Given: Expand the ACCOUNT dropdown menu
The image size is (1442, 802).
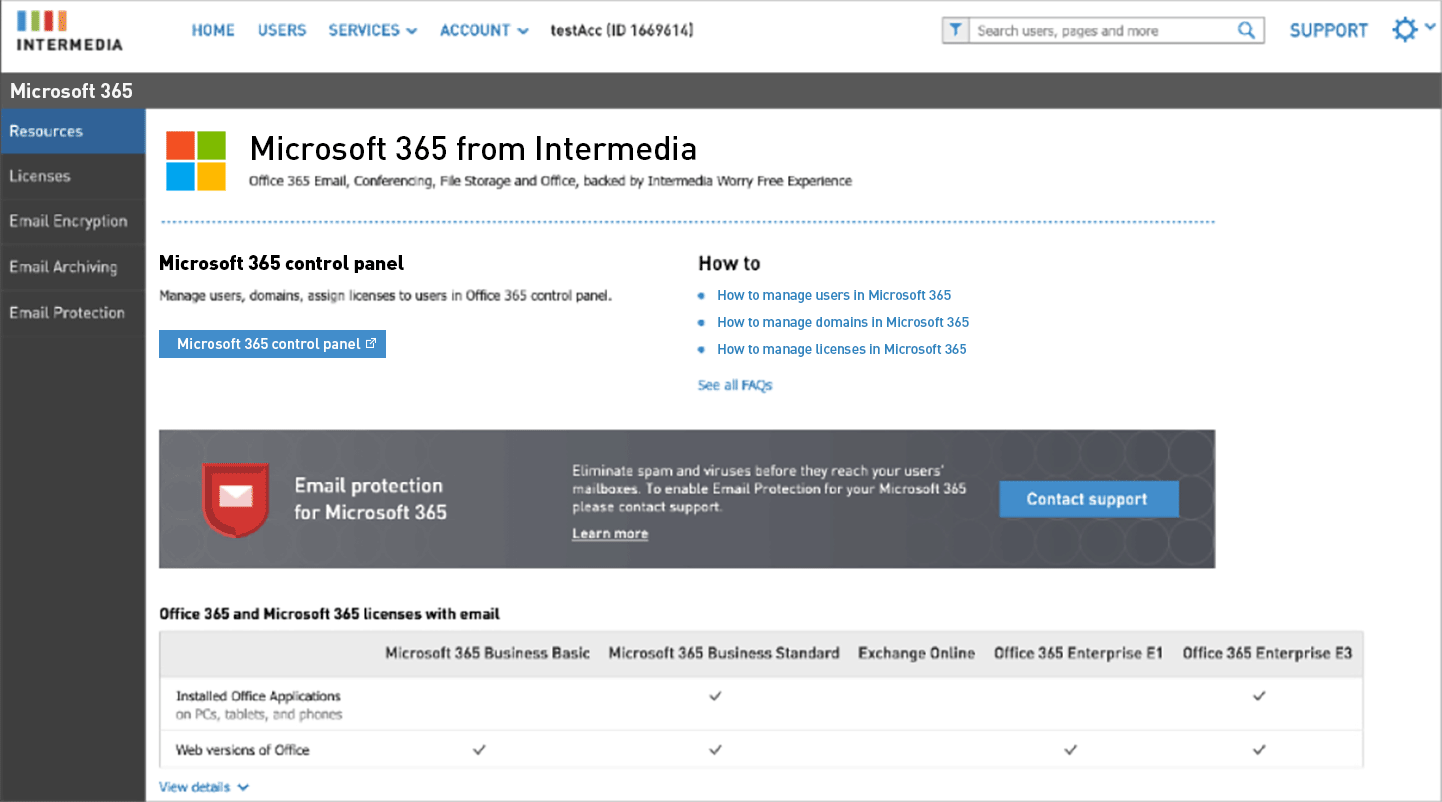Looking at the screenshot, I should pyautogui.click(x=484, y=30).
